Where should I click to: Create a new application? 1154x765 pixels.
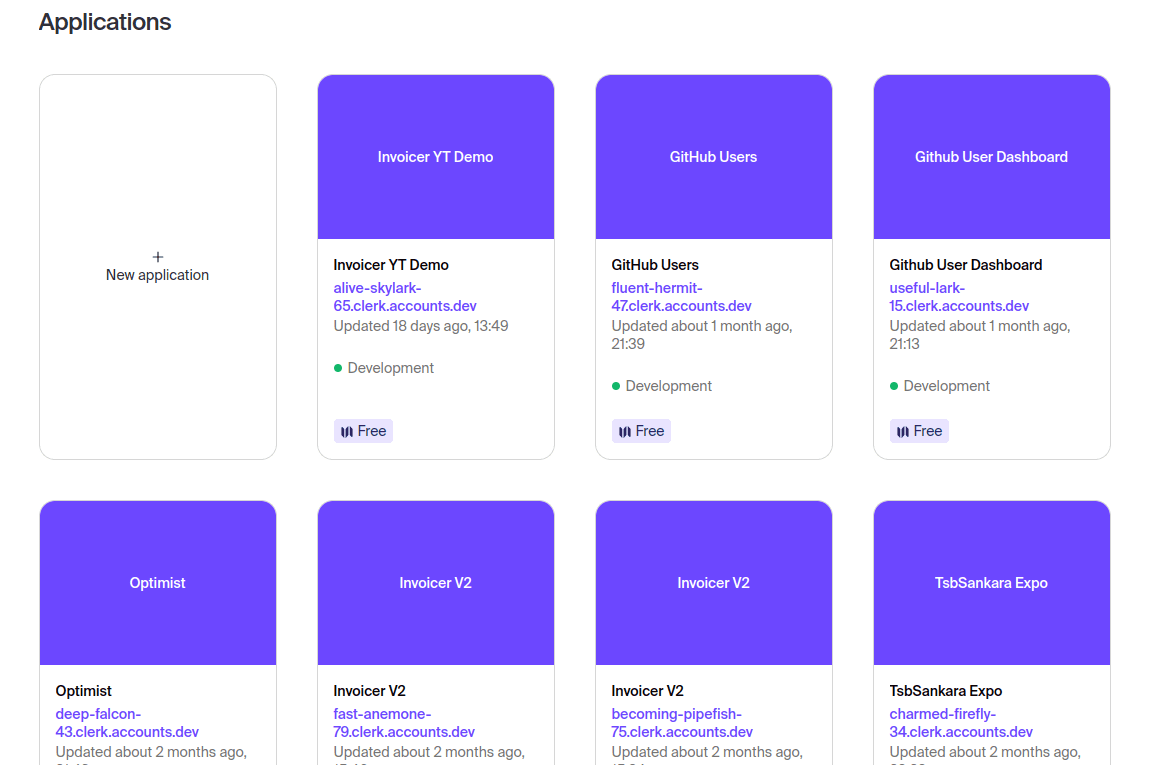click(x=157, y=266)
